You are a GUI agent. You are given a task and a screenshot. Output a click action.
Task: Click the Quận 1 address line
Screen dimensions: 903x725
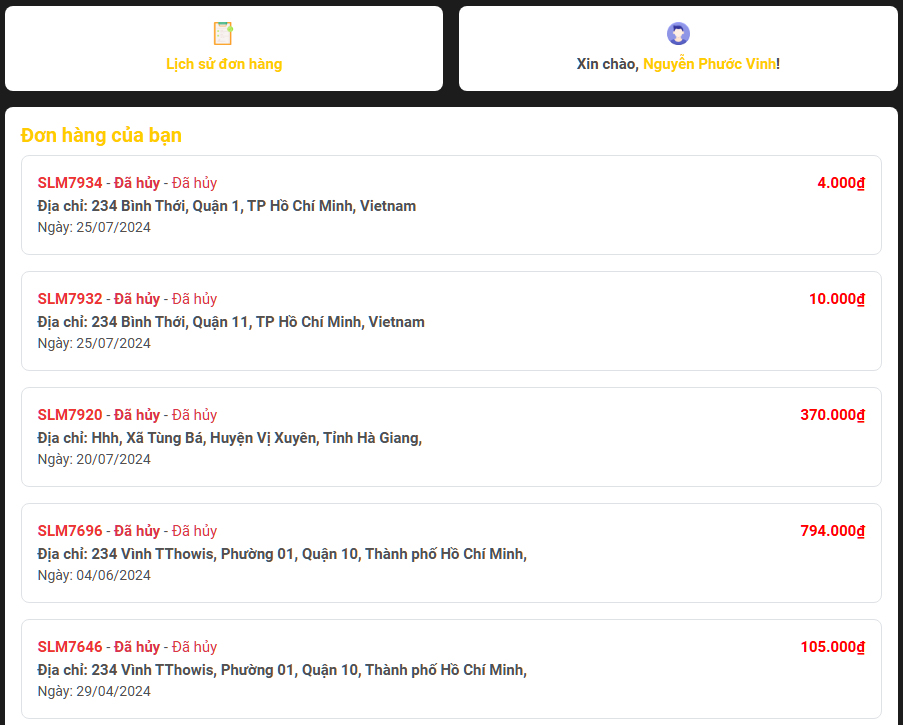(x=227, y=206)
